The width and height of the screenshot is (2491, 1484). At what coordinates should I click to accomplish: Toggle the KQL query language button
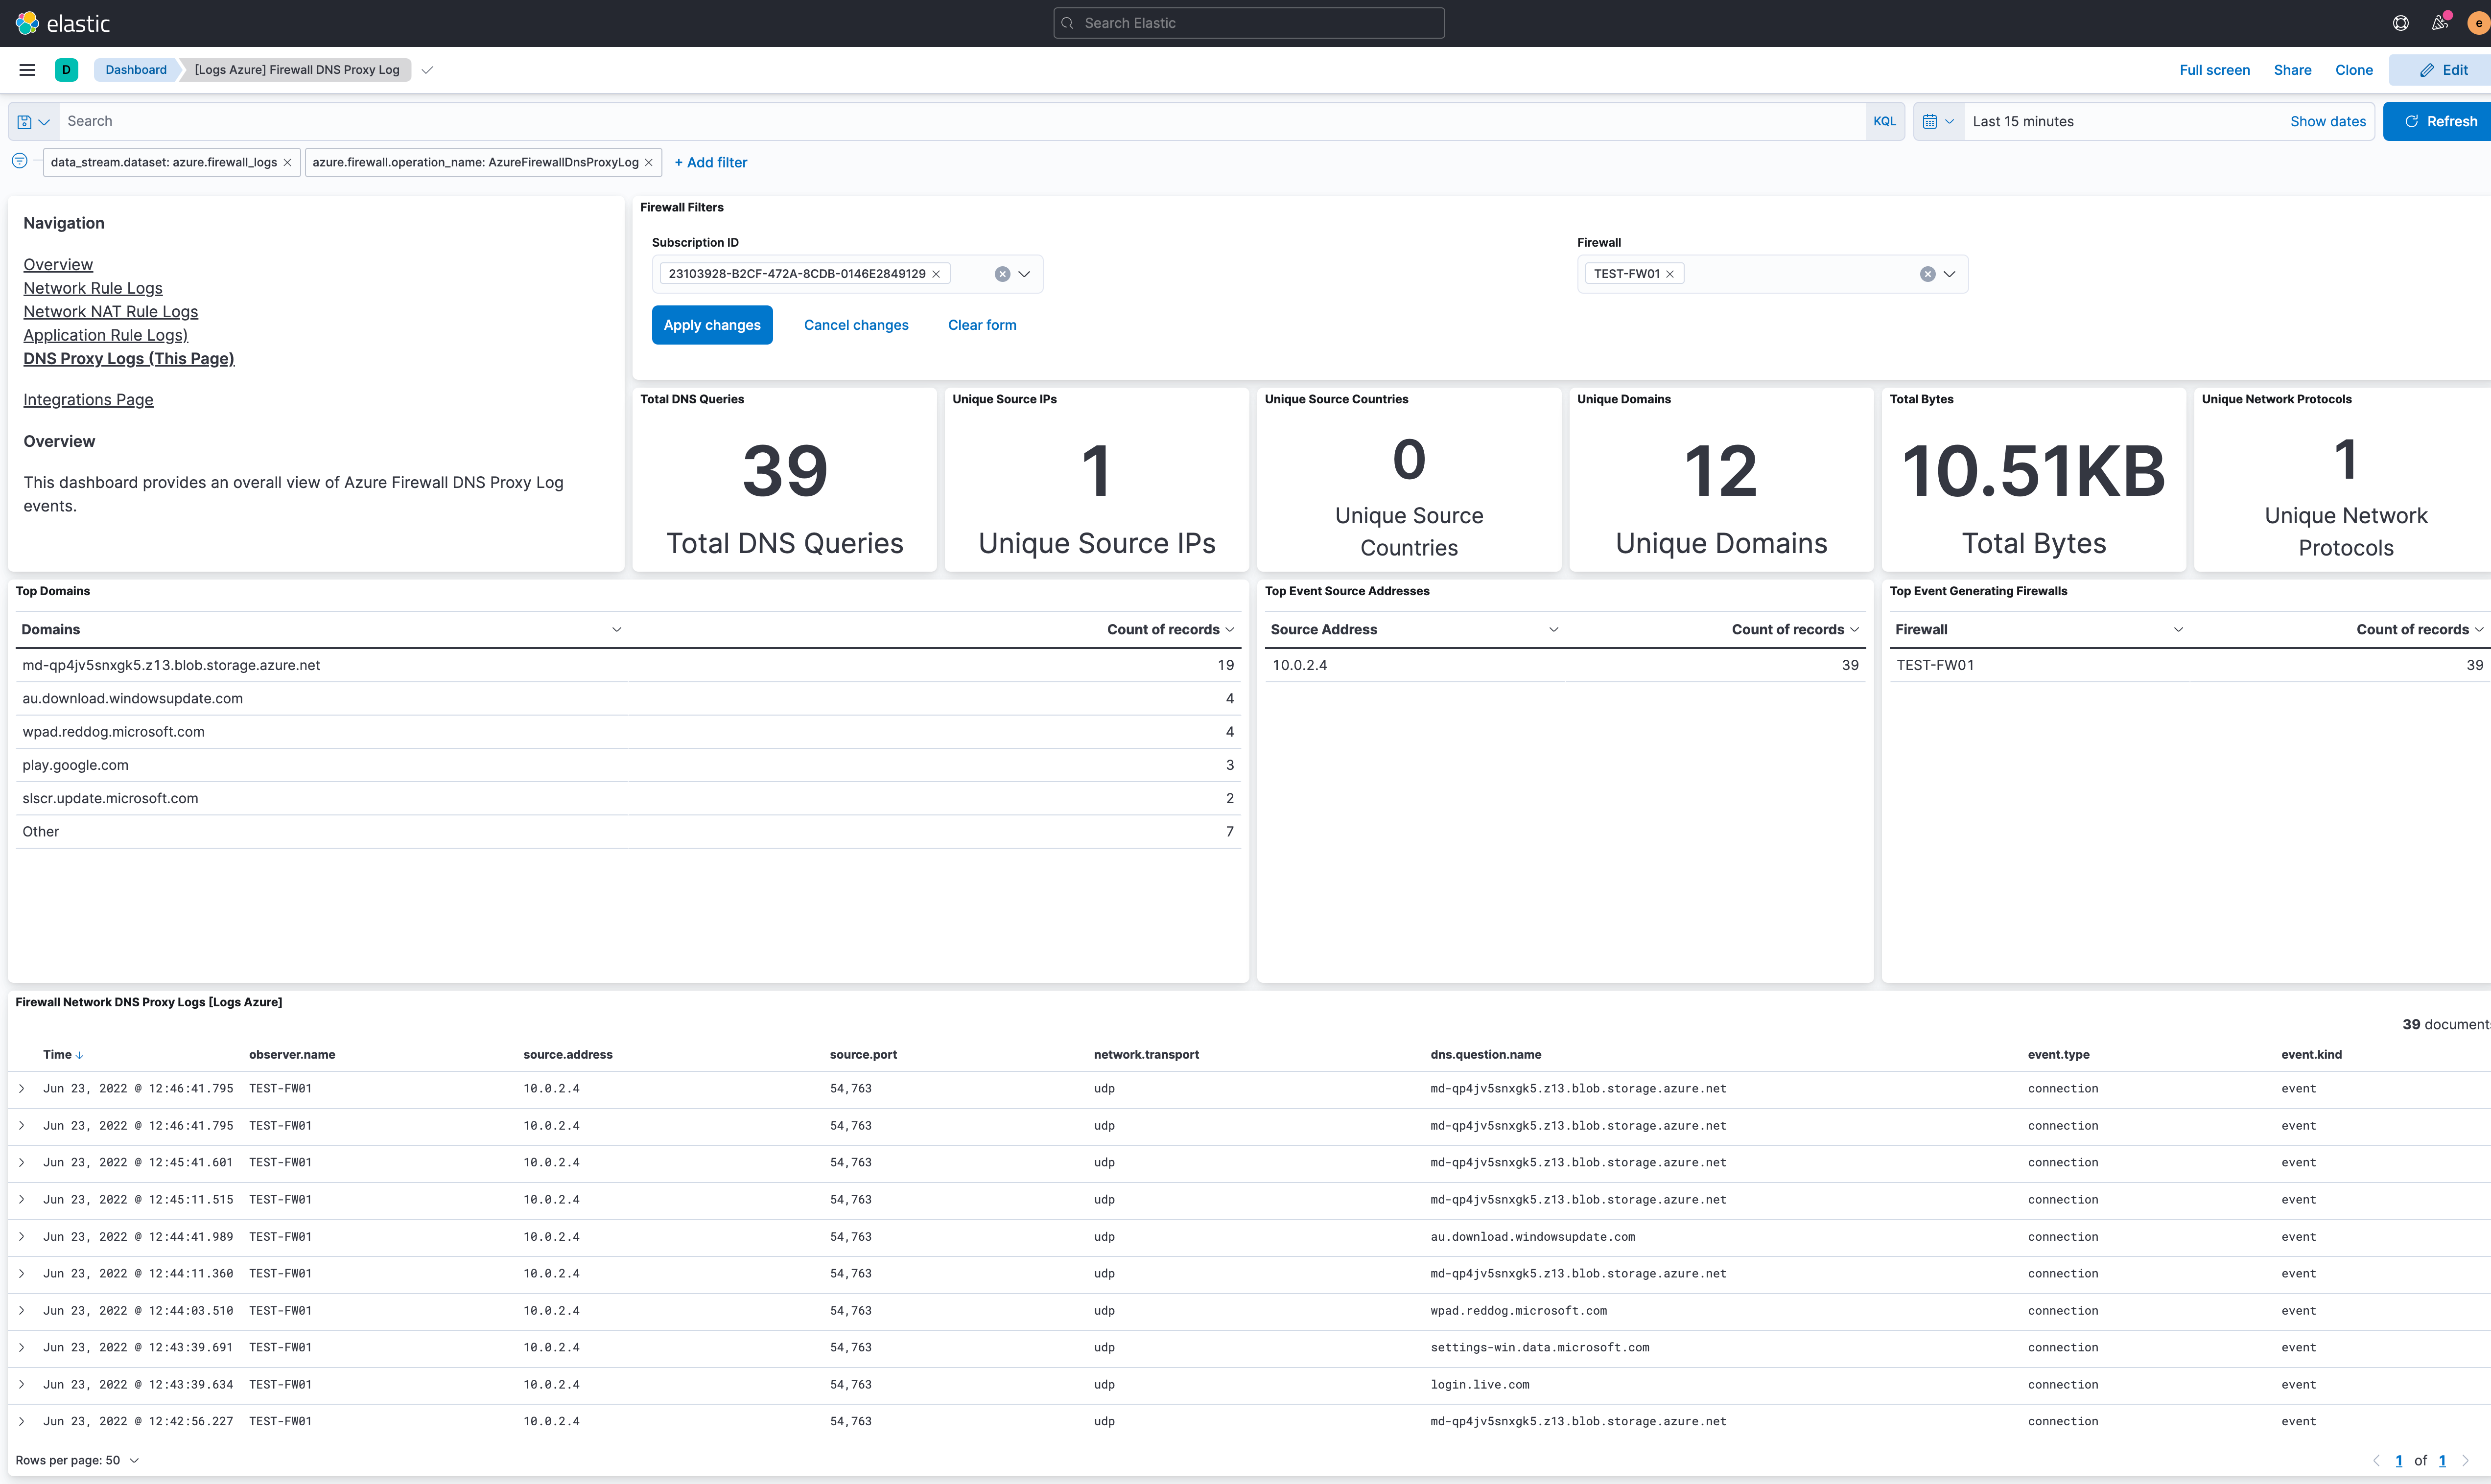tap(1884, 120)
